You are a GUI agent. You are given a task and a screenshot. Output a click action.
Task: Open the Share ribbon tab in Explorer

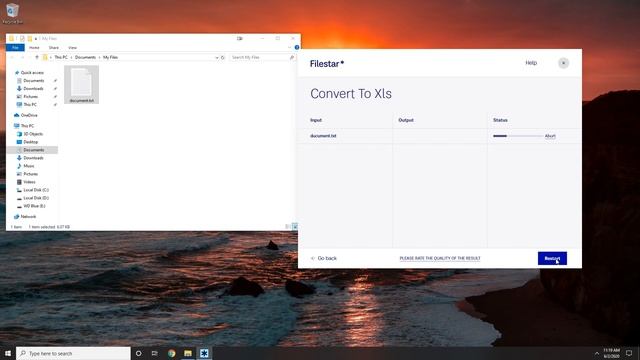(53, 48)
